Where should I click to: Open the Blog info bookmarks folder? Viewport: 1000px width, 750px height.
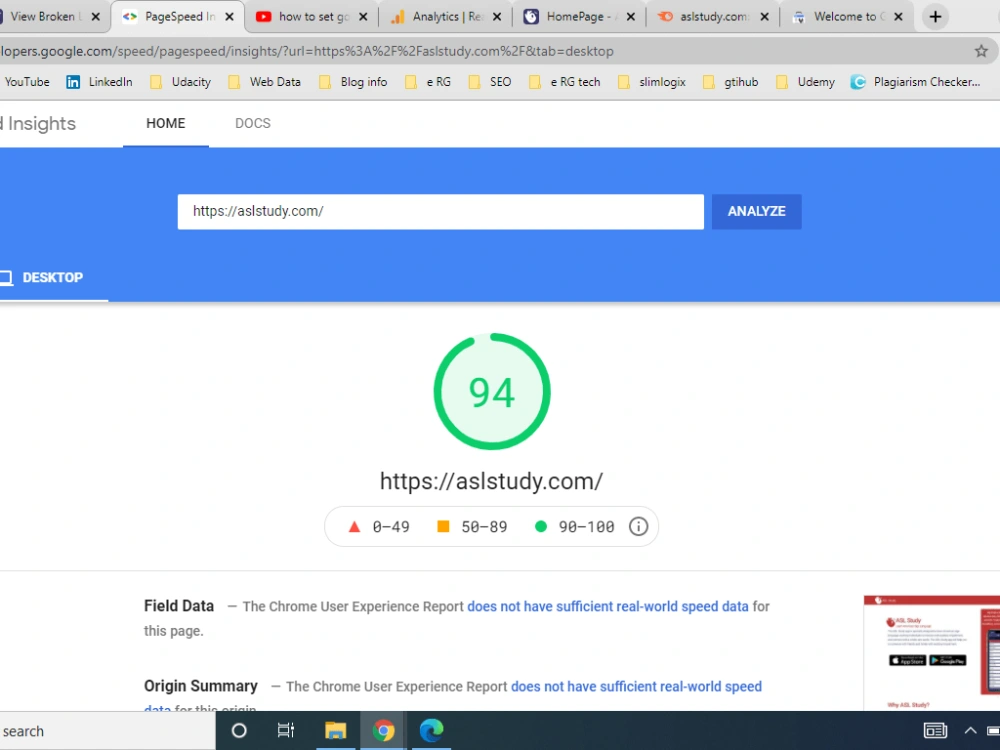(353, 82)
